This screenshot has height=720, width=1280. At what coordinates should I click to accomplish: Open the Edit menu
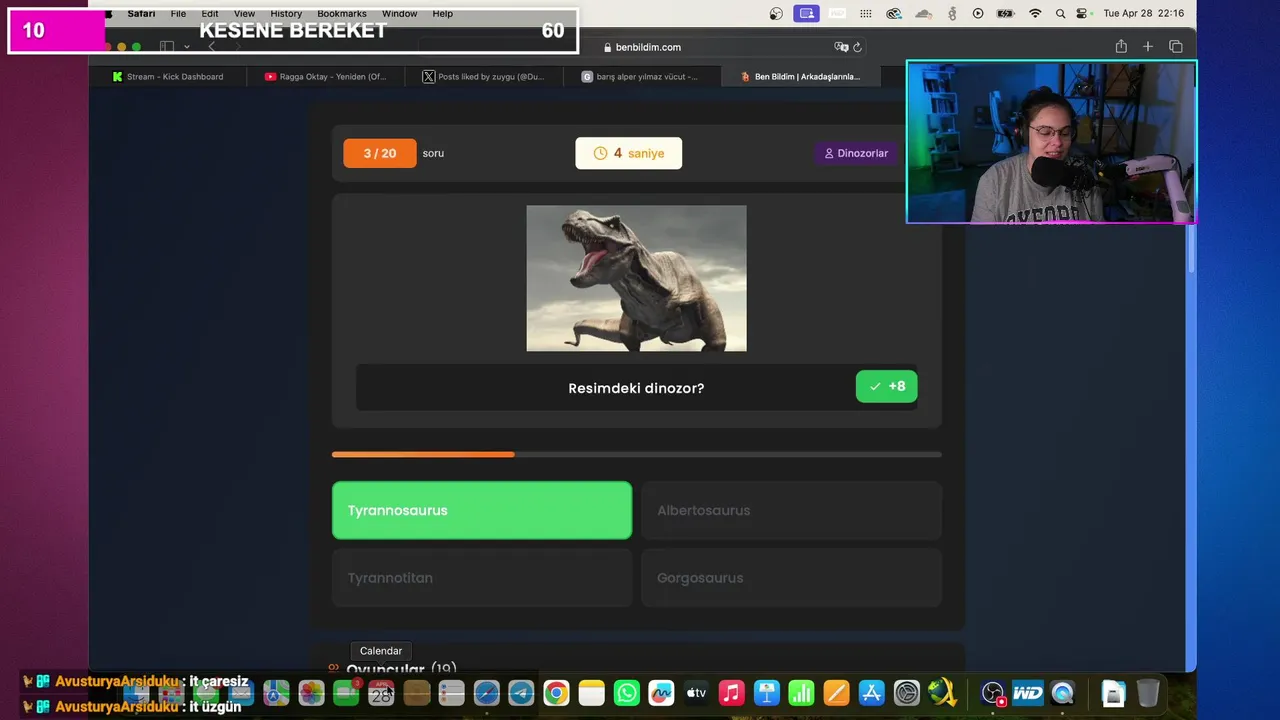pyautogui.click(x=210, y=14)
